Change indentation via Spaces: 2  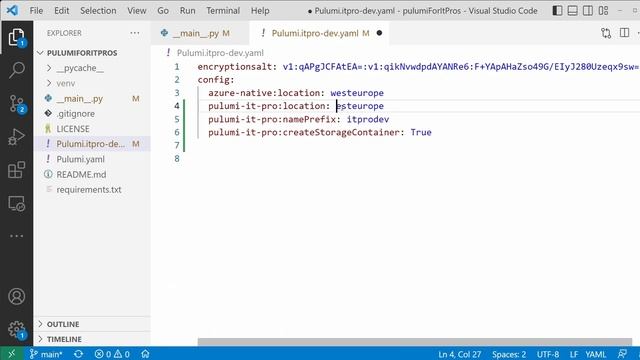tap(509, 354)
